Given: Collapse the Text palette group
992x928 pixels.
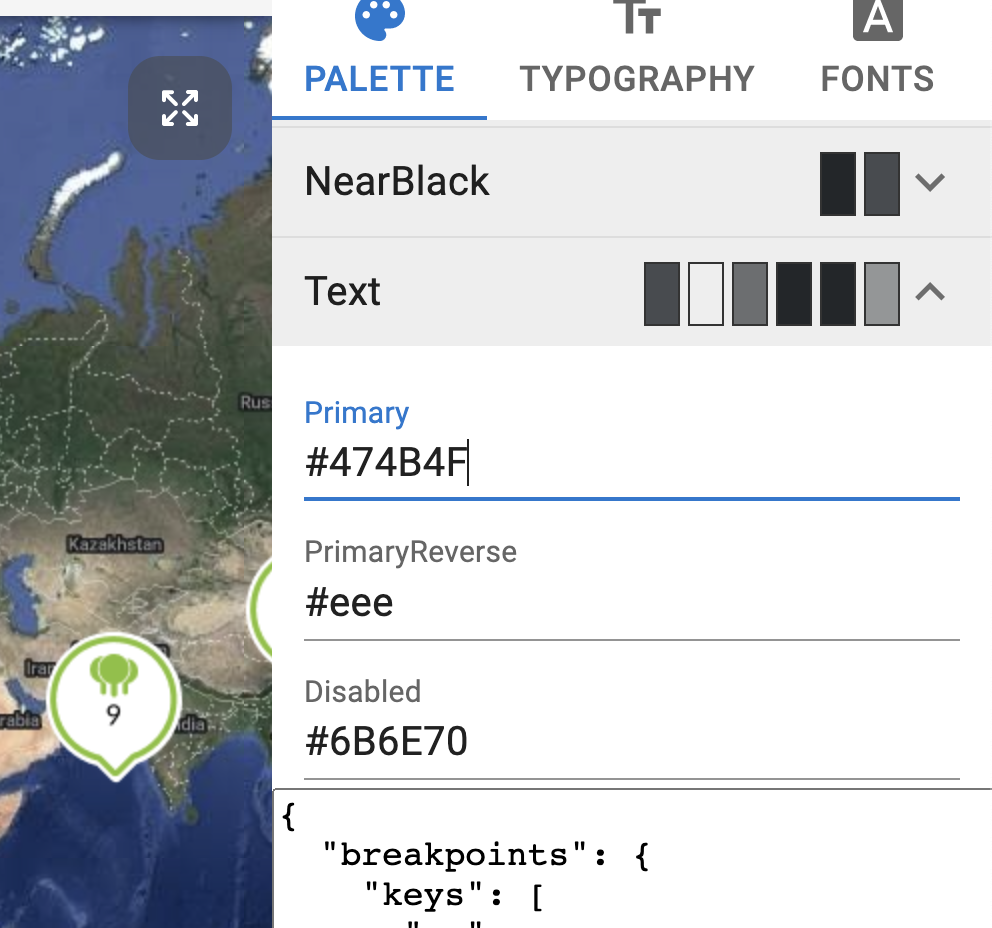Looking at the screenshot, I should pyautogui.click(x=930, y=292).
